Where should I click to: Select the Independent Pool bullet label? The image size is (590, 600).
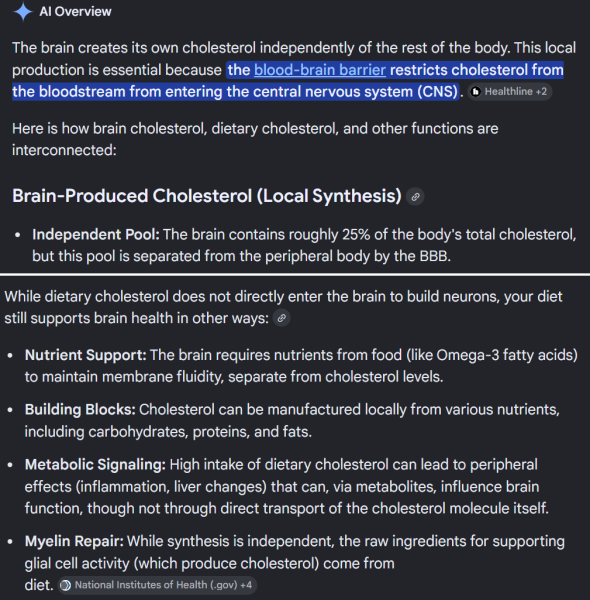(96, 234)
